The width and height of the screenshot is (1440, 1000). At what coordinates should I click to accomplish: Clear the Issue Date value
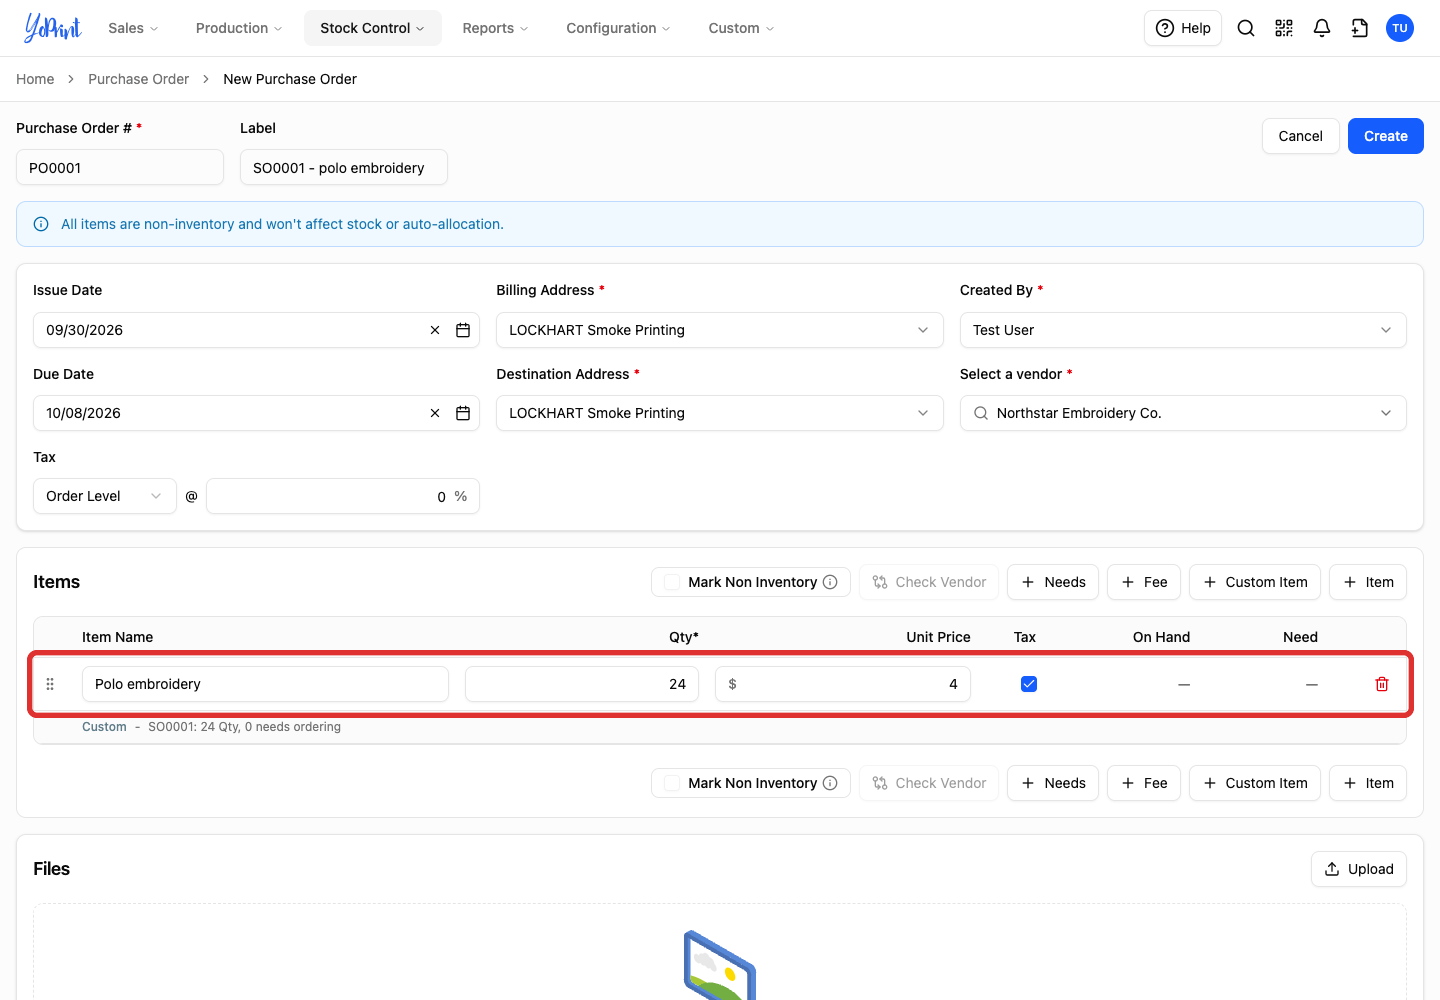pyautogui.click(x=435, y=330)
